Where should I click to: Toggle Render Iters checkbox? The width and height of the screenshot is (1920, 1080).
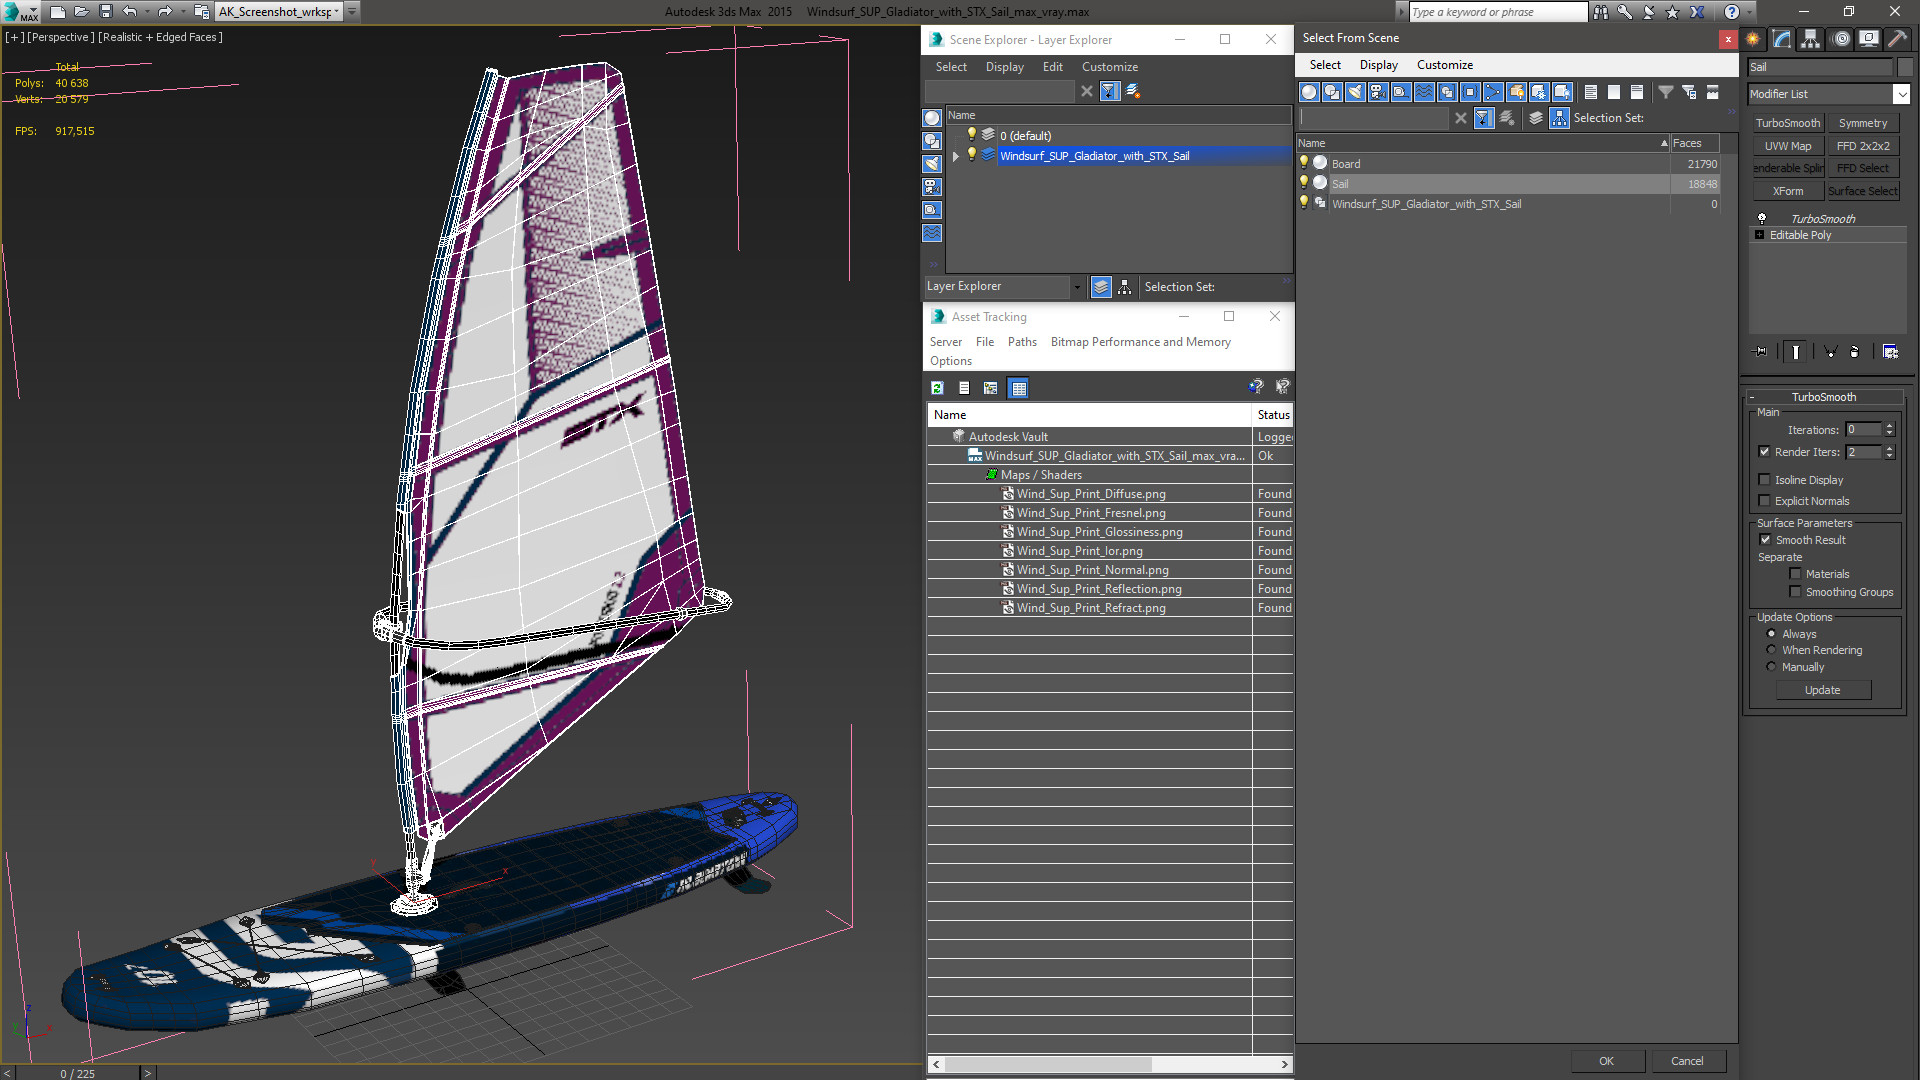[1765, 452]
